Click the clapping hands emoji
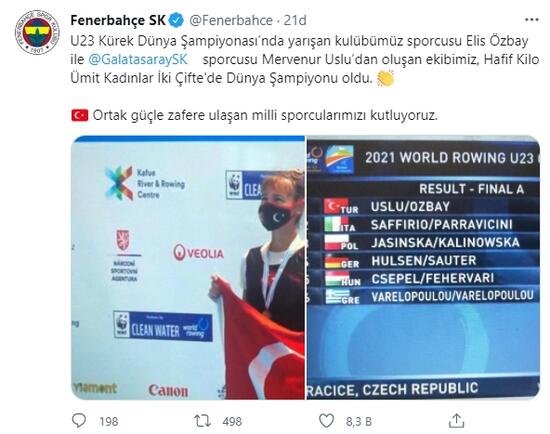Viewport: 550px width, 434px height. click(x=385, y=78)
